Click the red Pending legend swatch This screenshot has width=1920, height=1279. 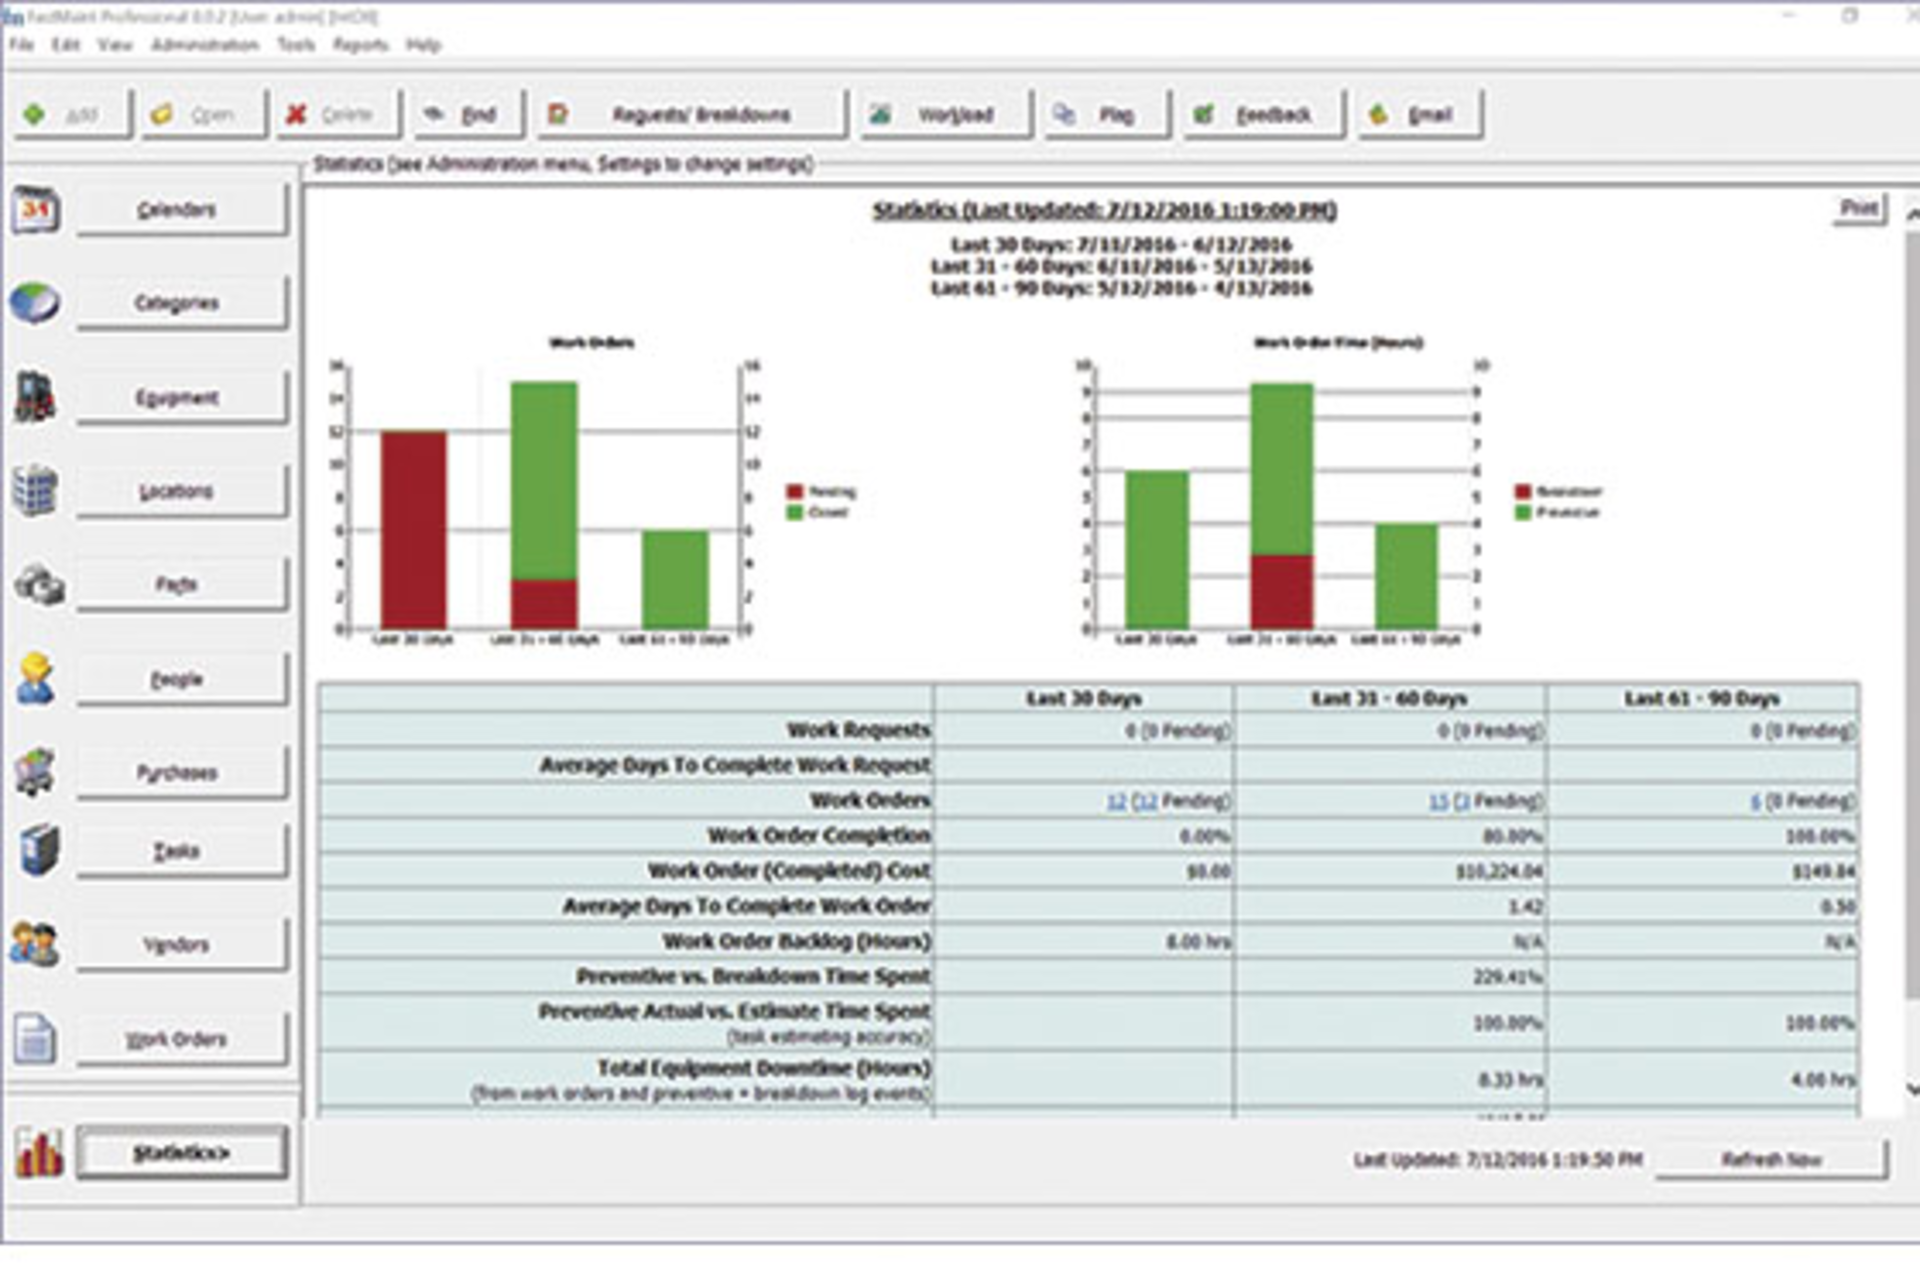(795, 491)
